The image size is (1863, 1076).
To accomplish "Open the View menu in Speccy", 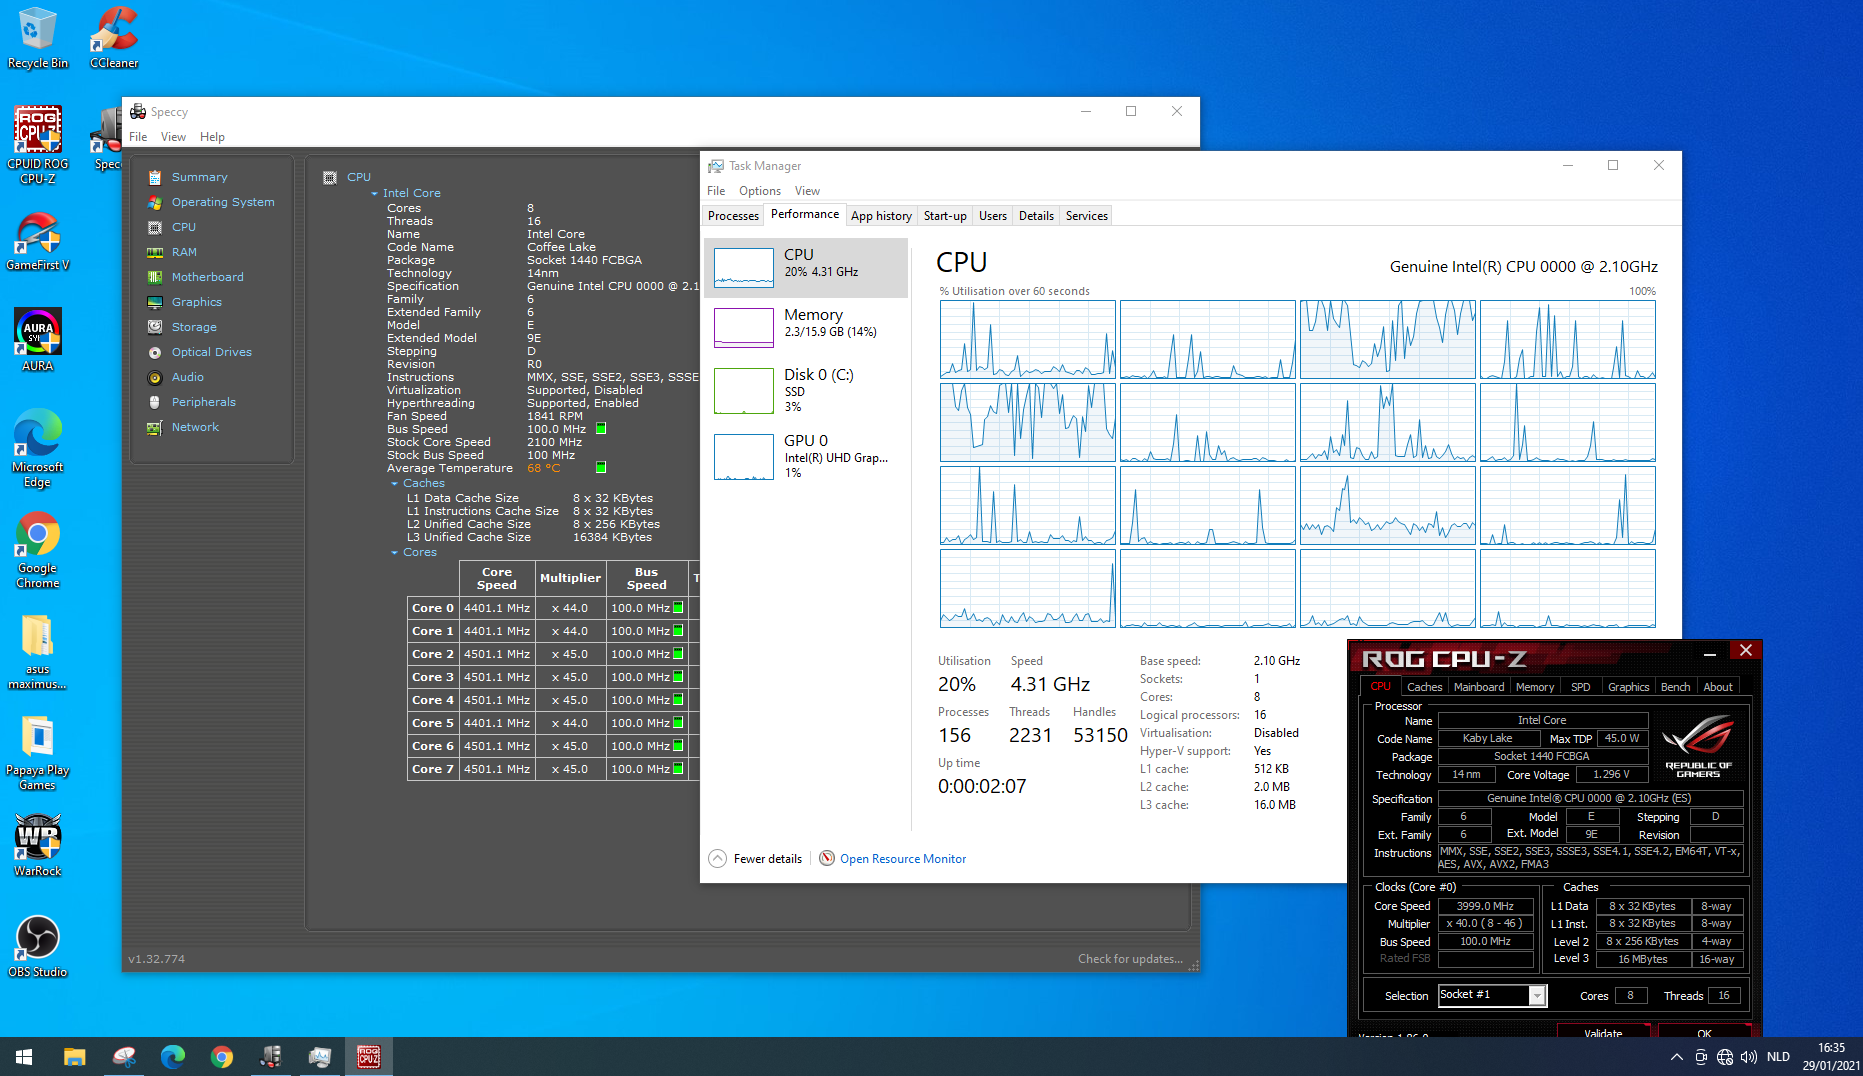I will point(173,137).
